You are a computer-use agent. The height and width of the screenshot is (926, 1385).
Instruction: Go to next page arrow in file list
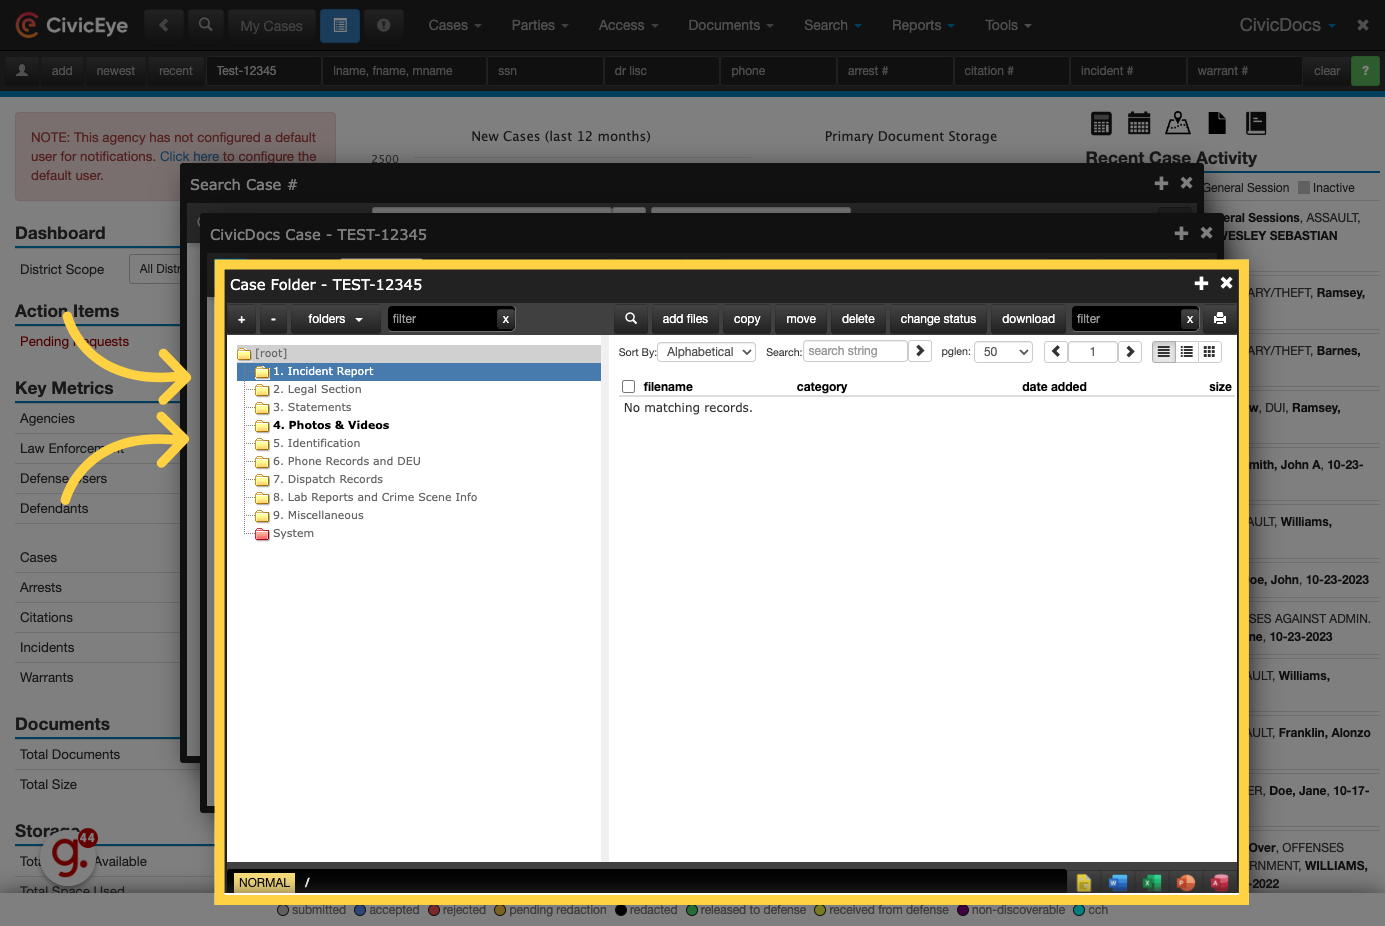1130,352
